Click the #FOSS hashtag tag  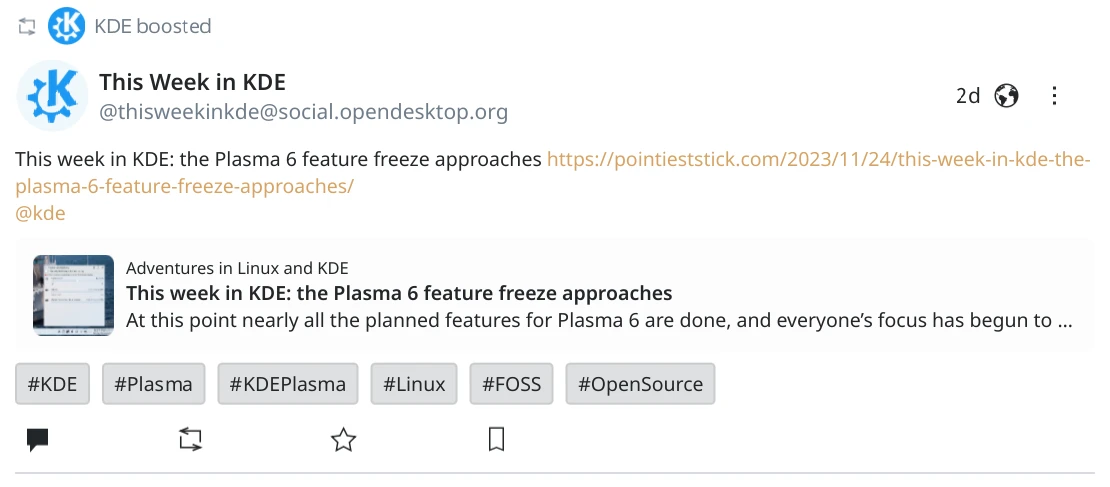[x=511, y=384]
